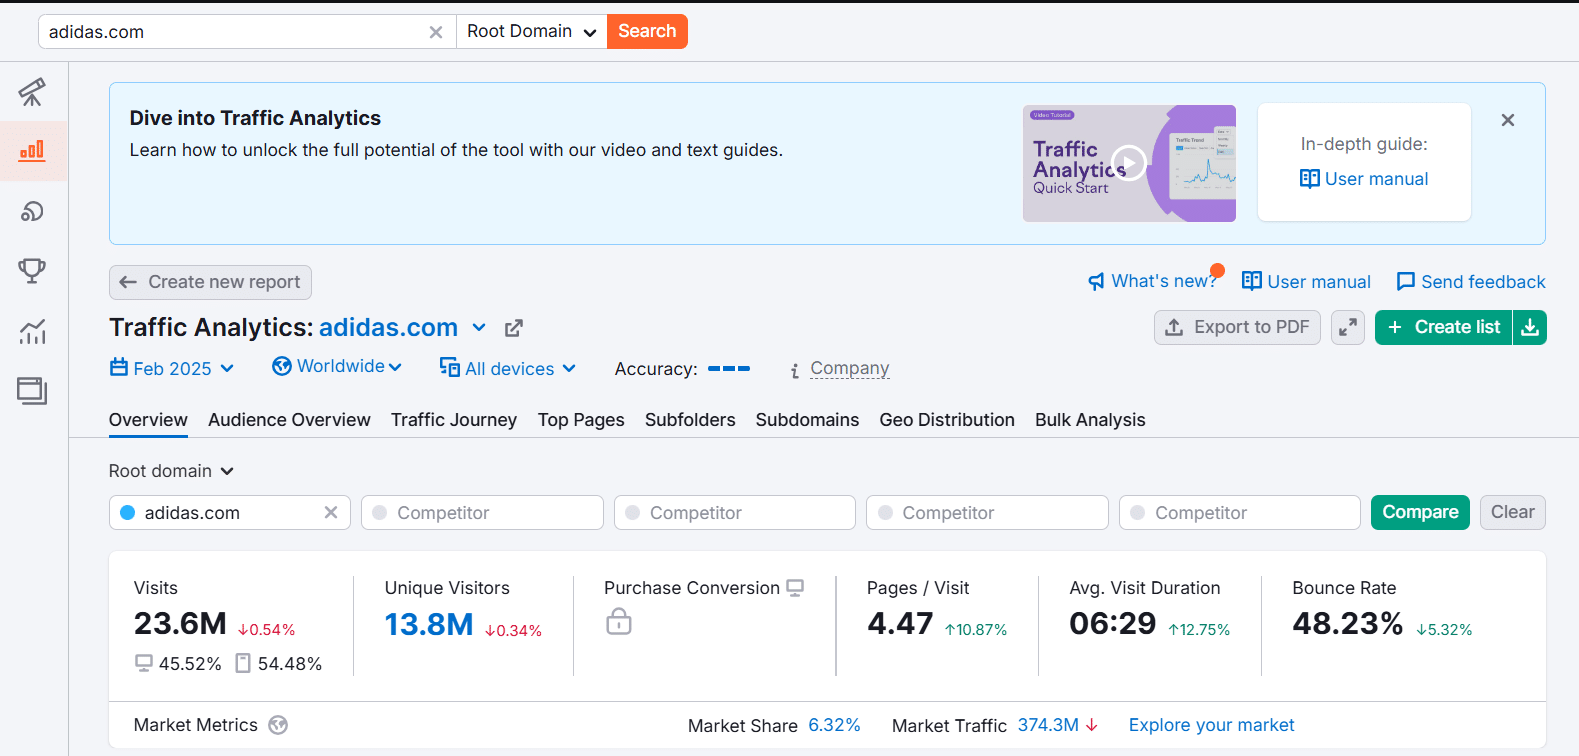Click Market Traffic value 374.3M
This screenshot has width=1579, height=756.
point(1048,725)
